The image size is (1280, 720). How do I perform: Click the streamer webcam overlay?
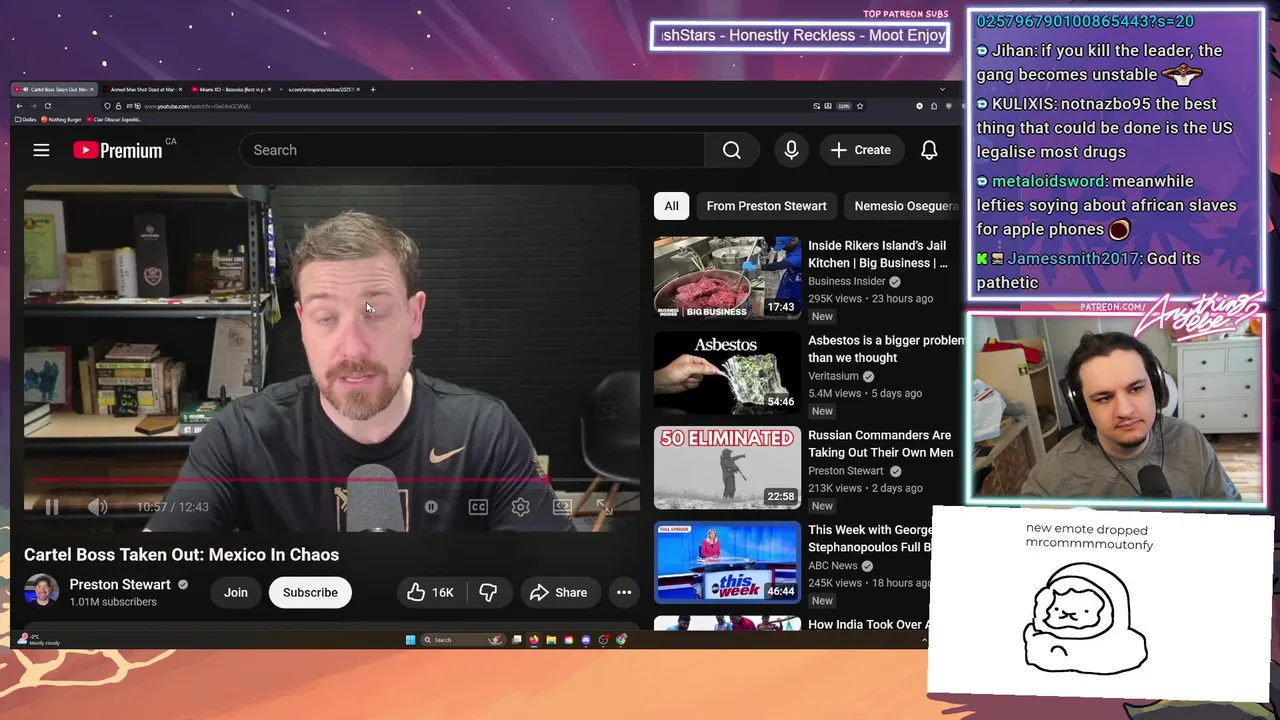1116,406
